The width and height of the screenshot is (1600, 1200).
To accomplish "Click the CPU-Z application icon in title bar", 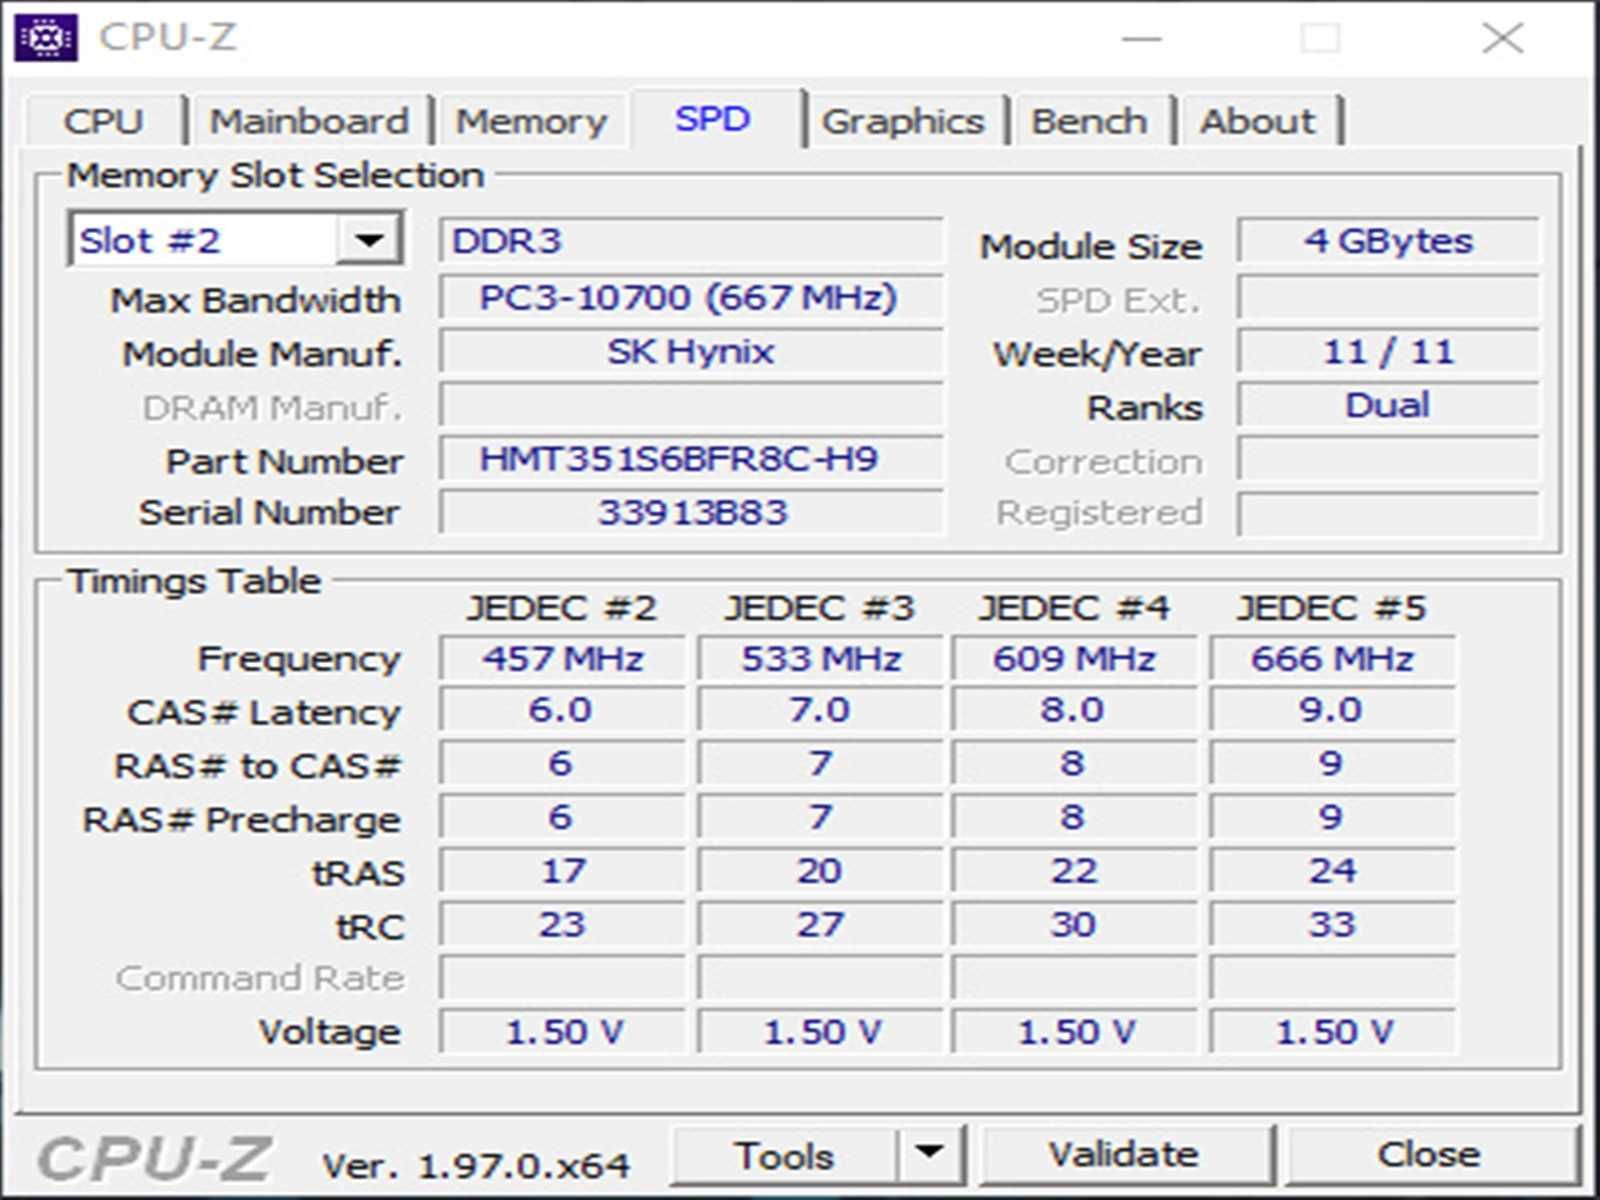I will (x=46, y=38).
